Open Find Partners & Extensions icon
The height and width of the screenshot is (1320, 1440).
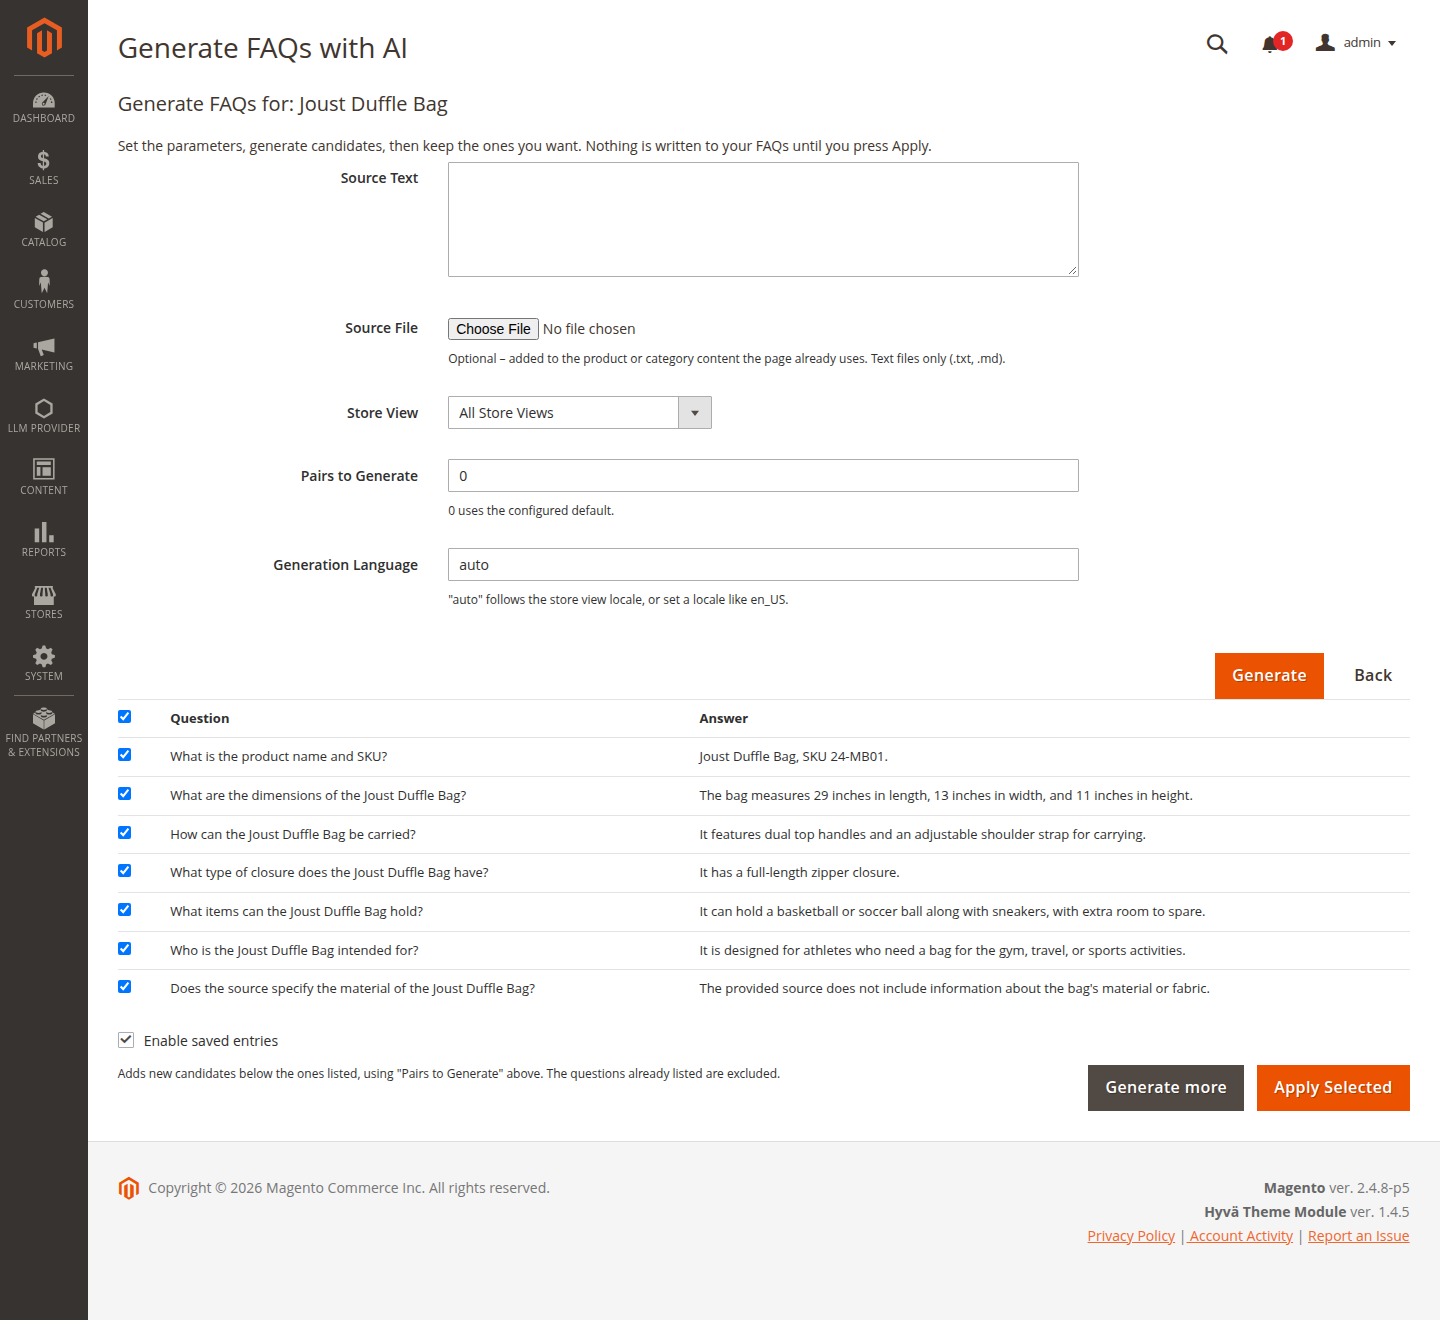44,718
